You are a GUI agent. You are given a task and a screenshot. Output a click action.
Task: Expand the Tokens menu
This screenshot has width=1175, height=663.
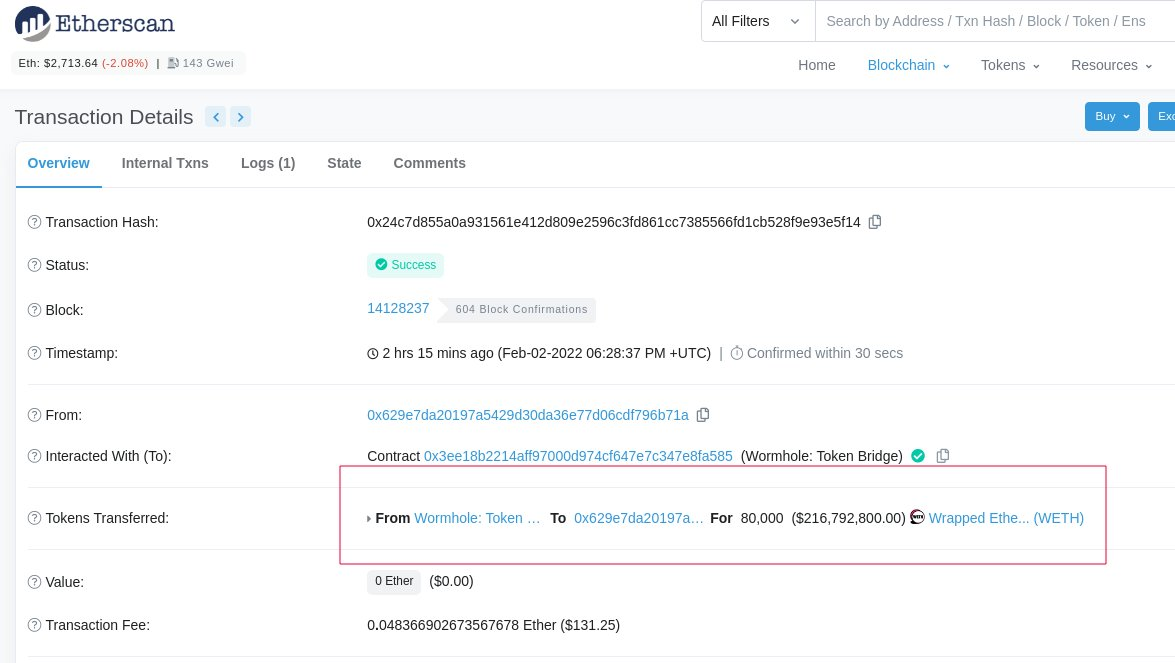click(x=1010, y=65)
